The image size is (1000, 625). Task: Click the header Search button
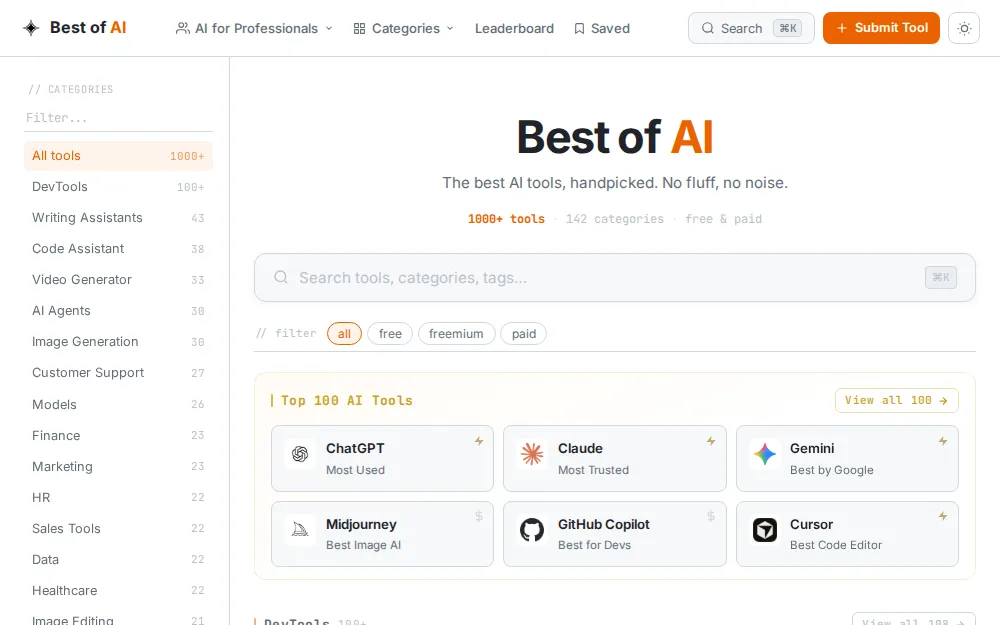(x=751, y=28)
